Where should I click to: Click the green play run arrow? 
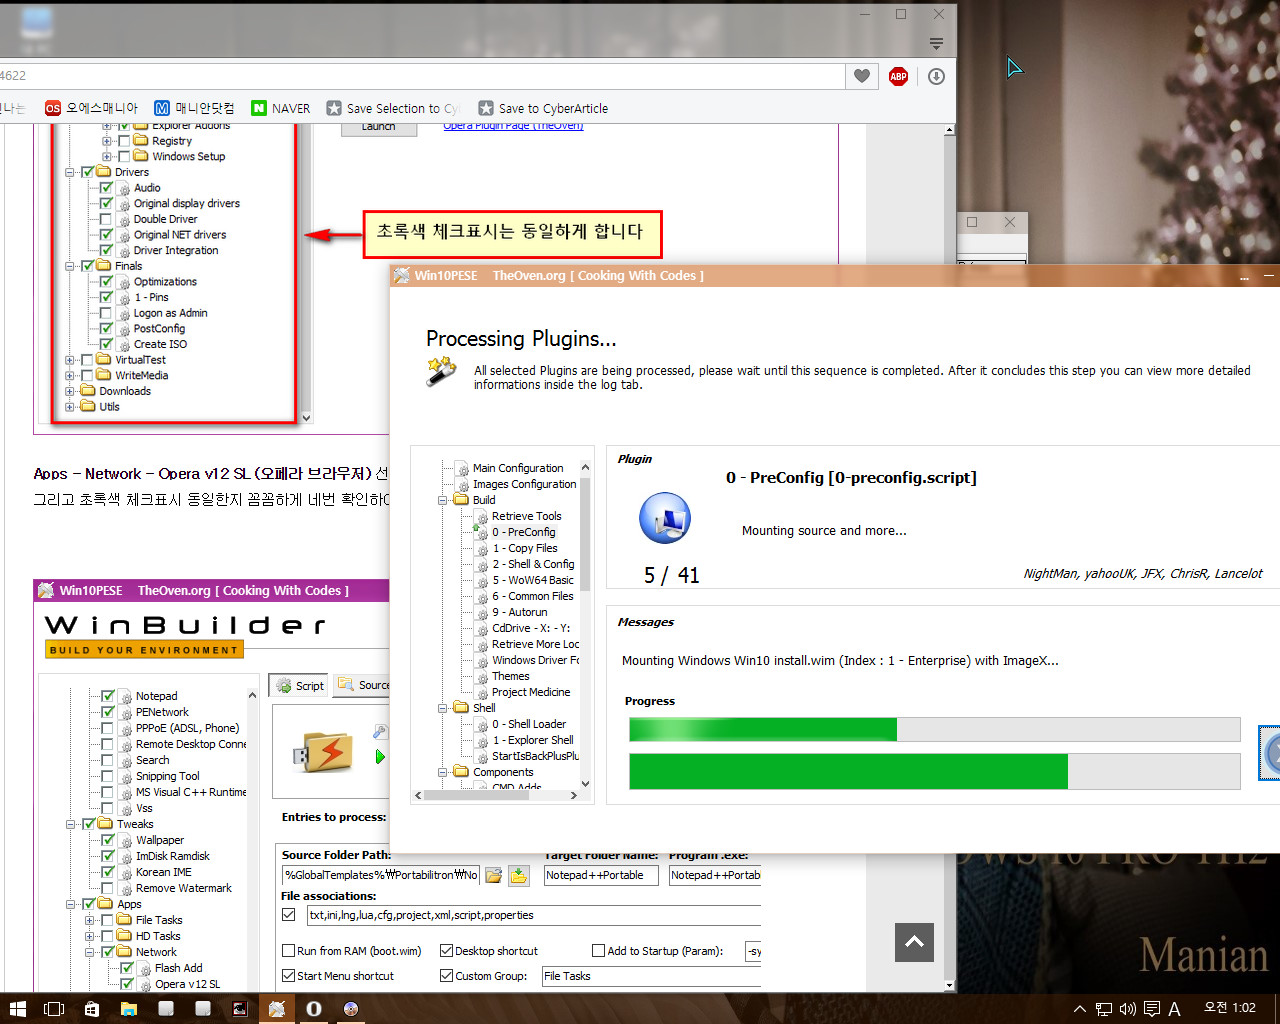(380, 757)
